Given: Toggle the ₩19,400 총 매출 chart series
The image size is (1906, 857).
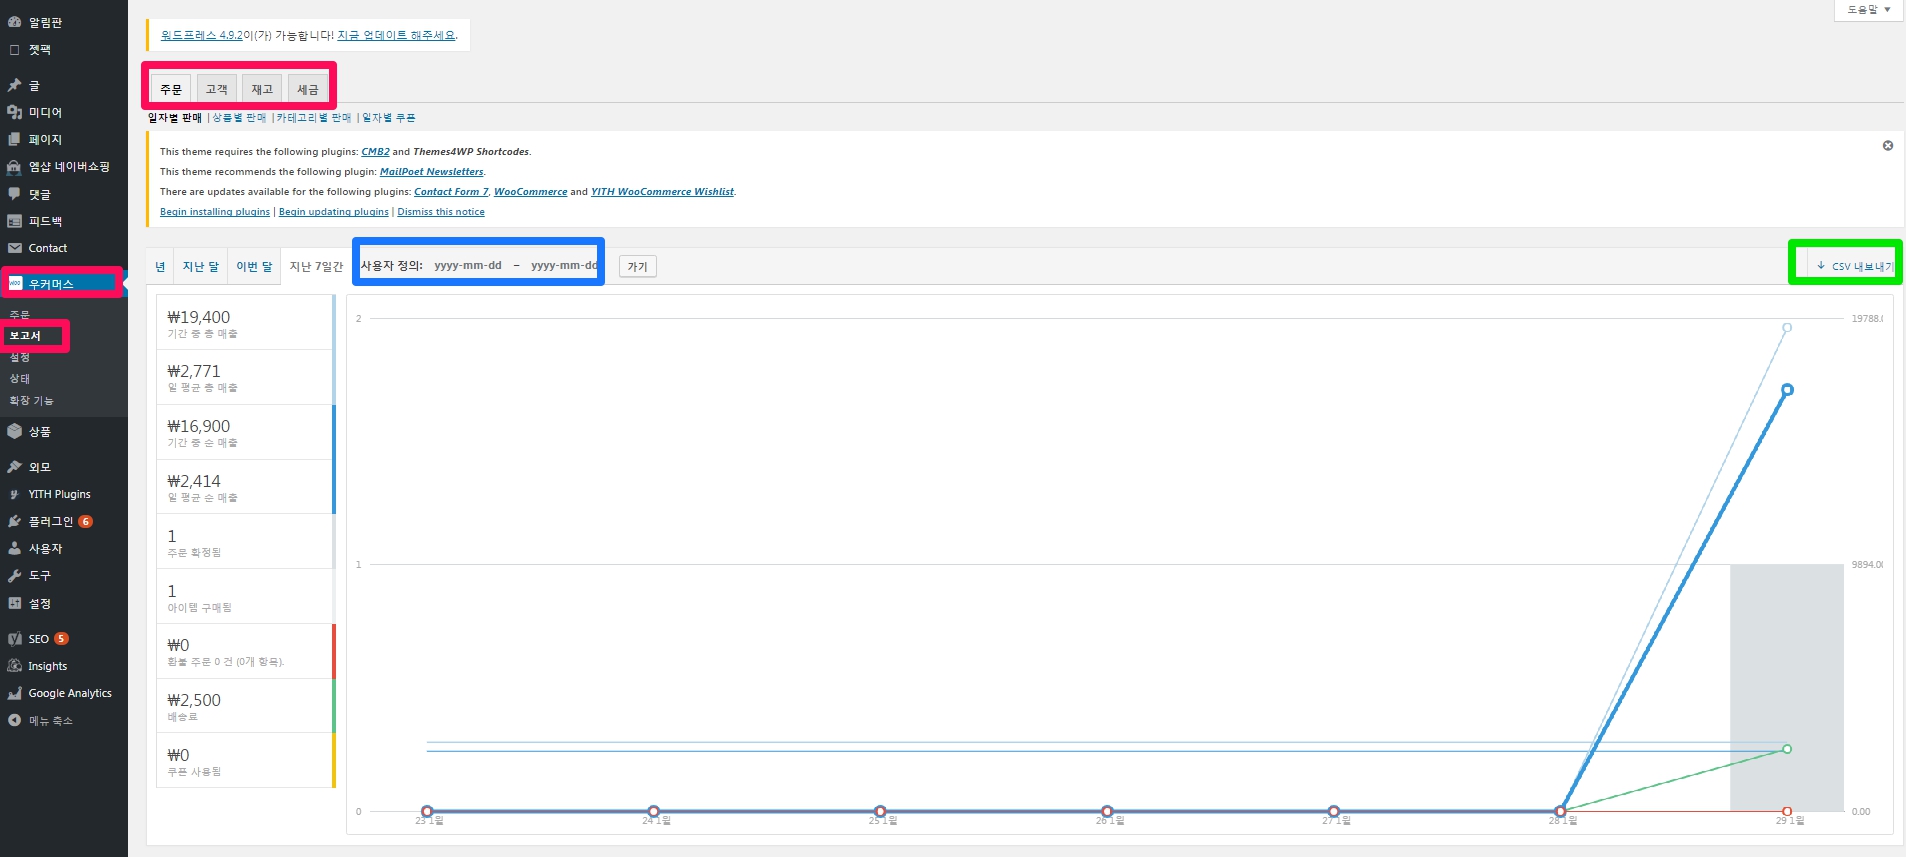Looking at the screenshot, I should (244, 323).
